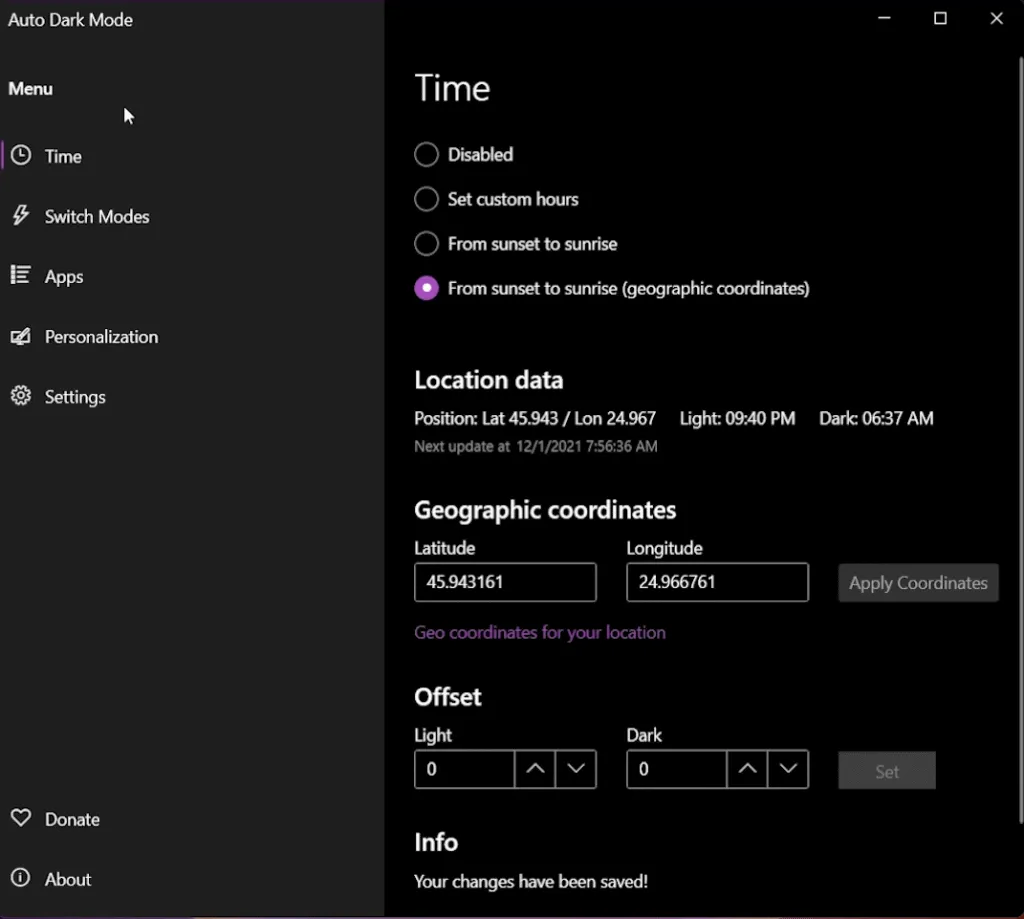This screenshot has height=919, width=1024.
Task: Click the Apps list icon
Action: point(20,276)
